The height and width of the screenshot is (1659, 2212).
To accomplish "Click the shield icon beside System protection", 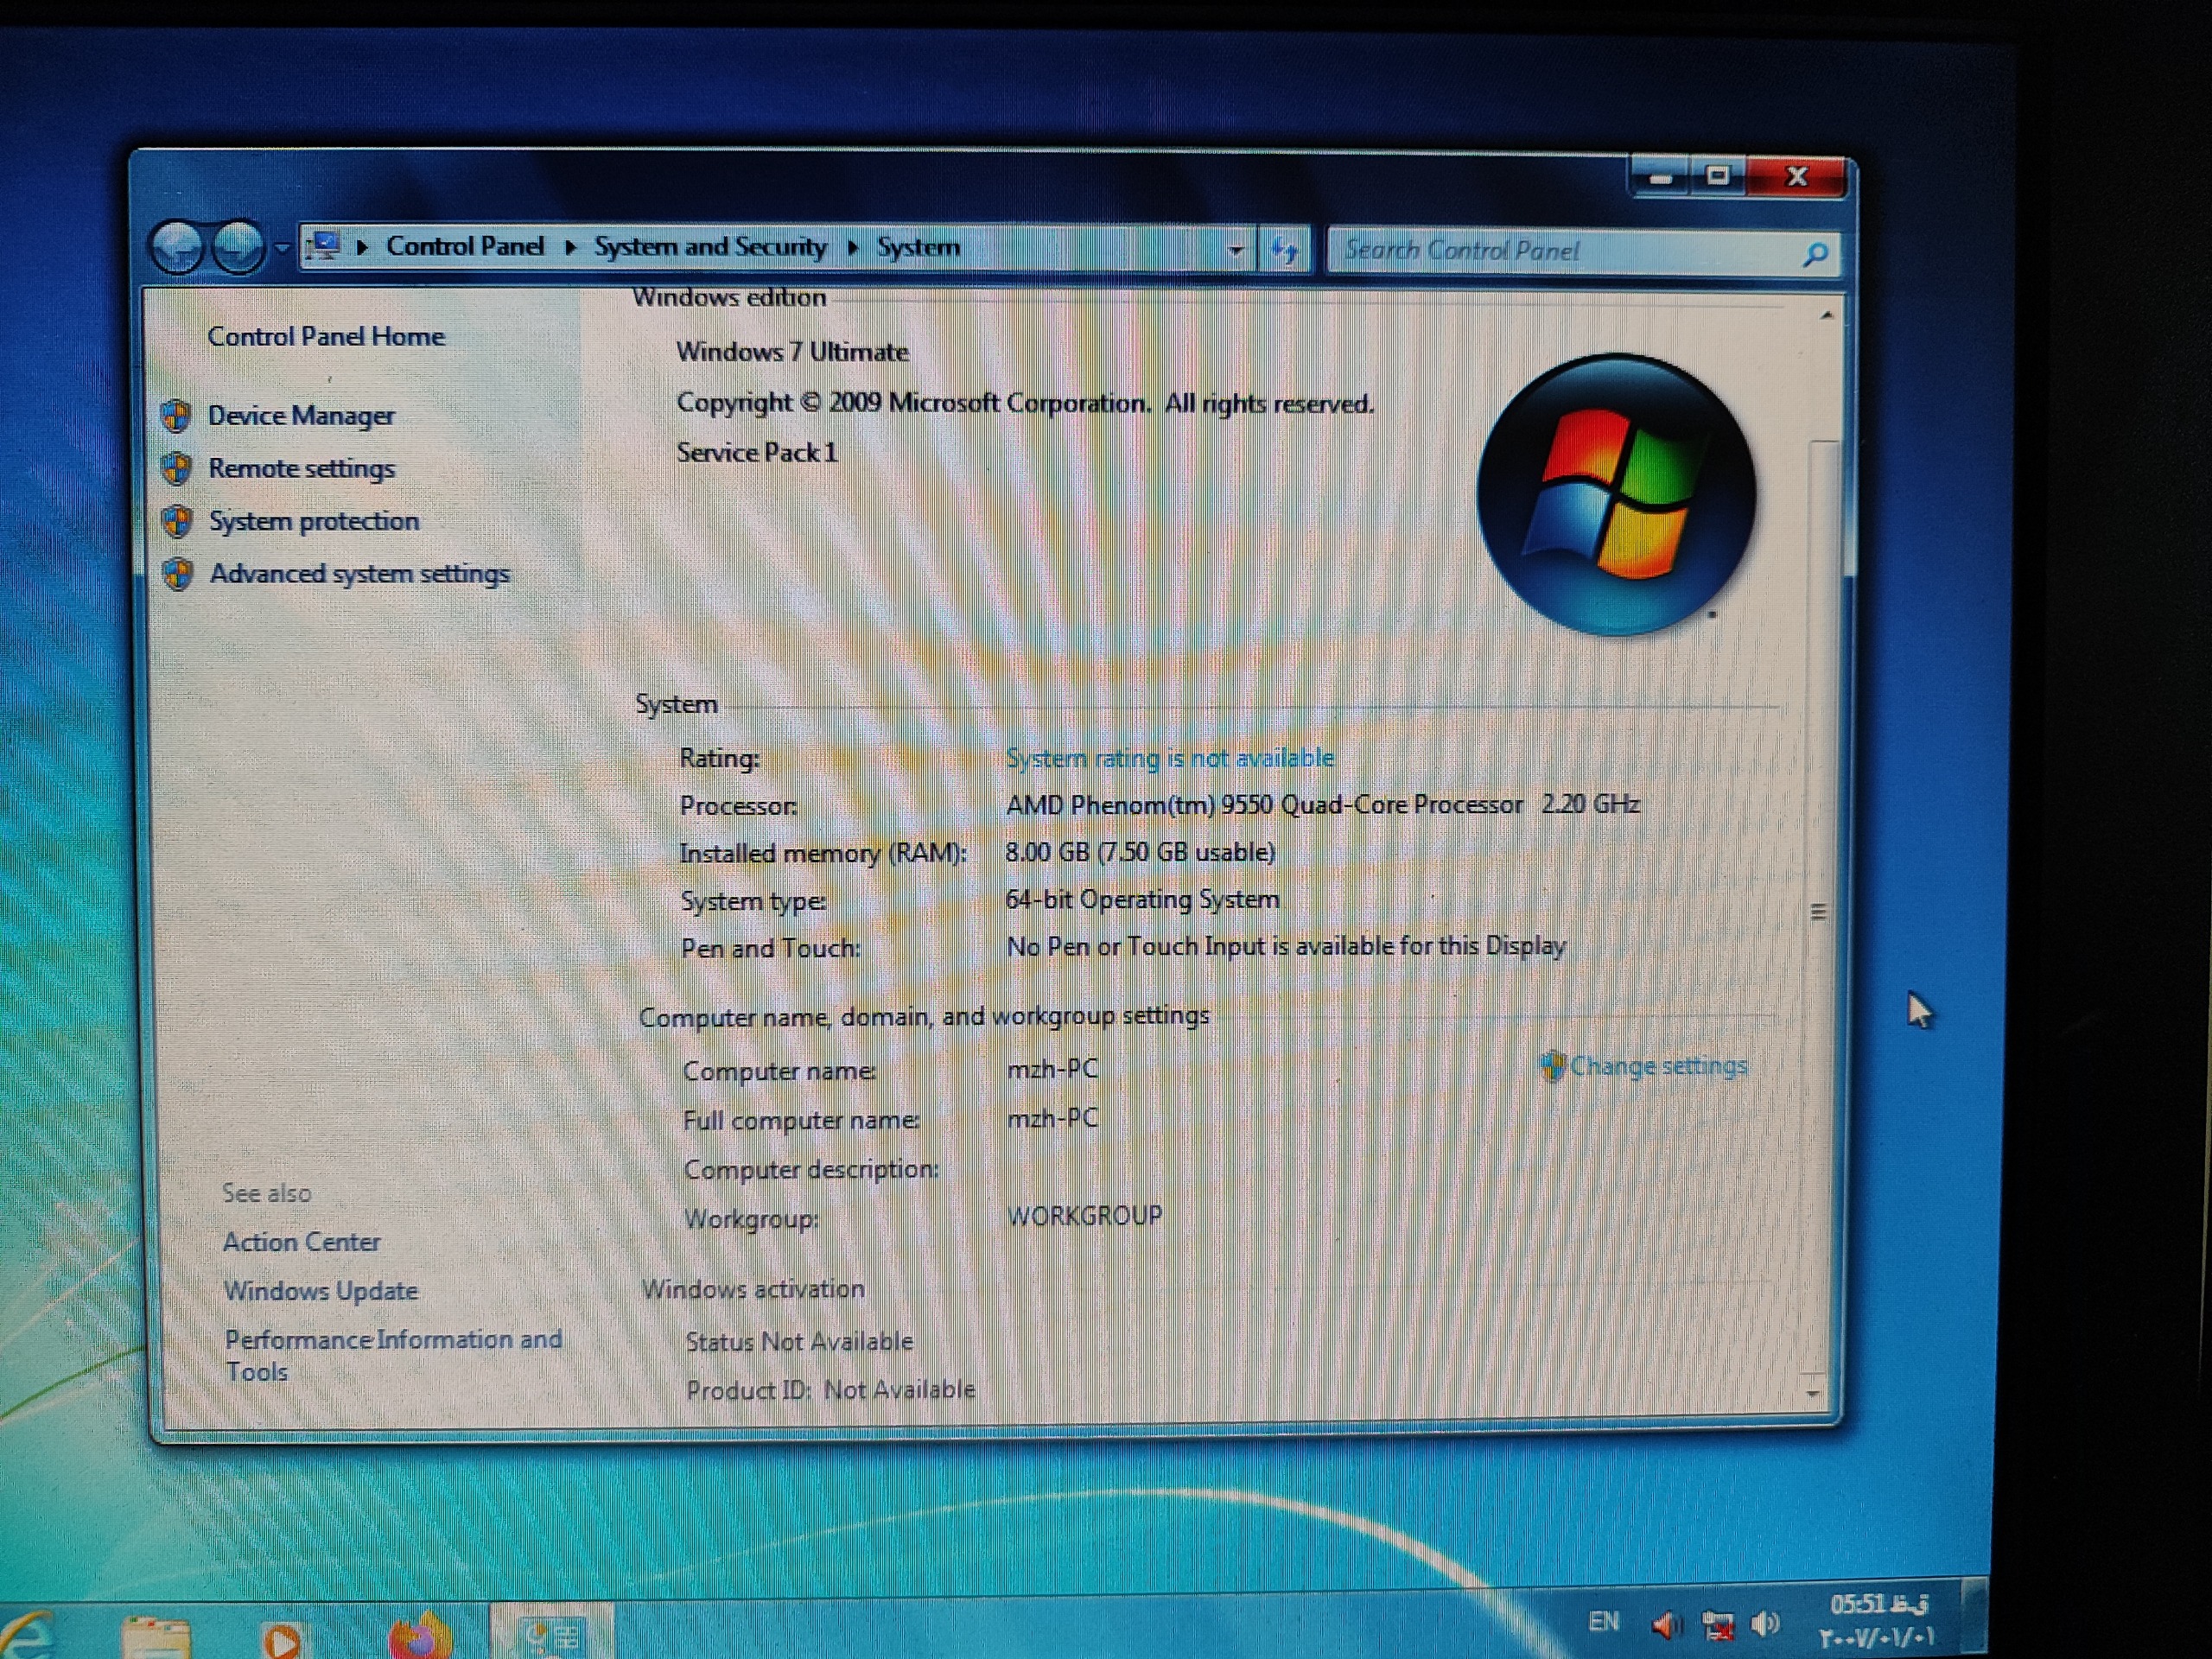I will (178, 520).
